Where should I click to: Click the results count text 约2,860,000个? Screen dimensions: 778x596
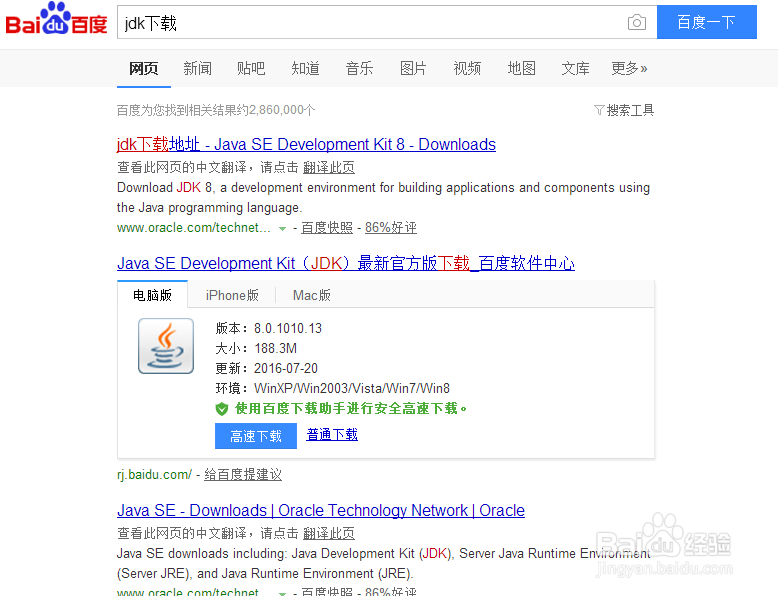276,110
